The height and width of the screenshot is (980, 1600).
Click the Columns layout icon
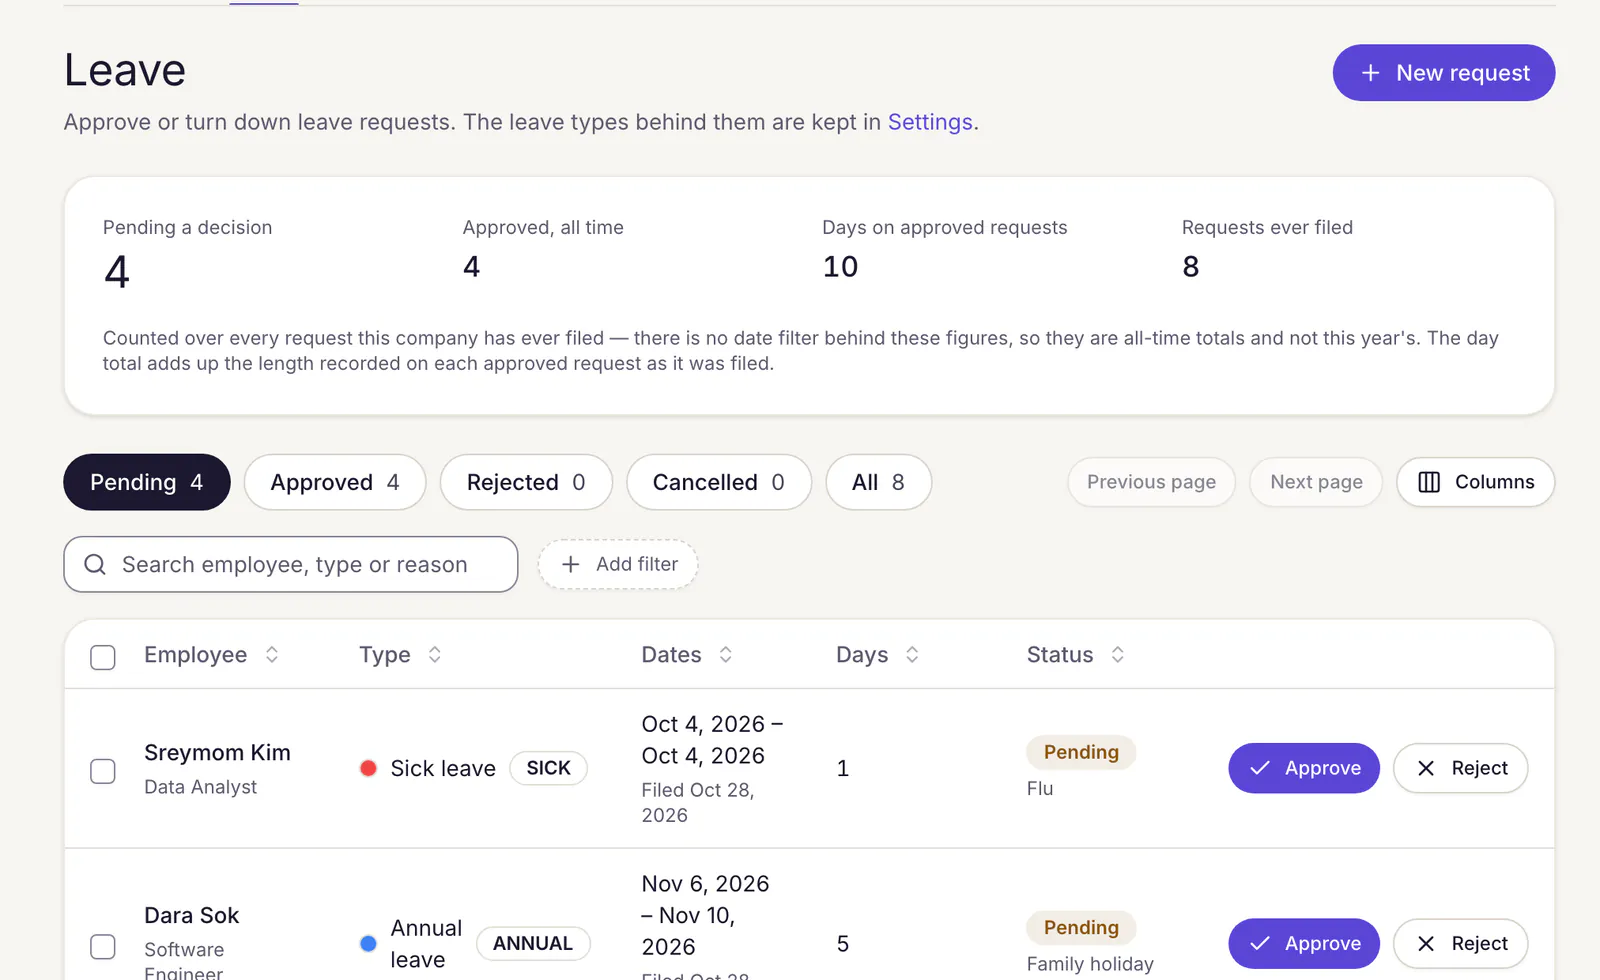(x=1429, y=482)
